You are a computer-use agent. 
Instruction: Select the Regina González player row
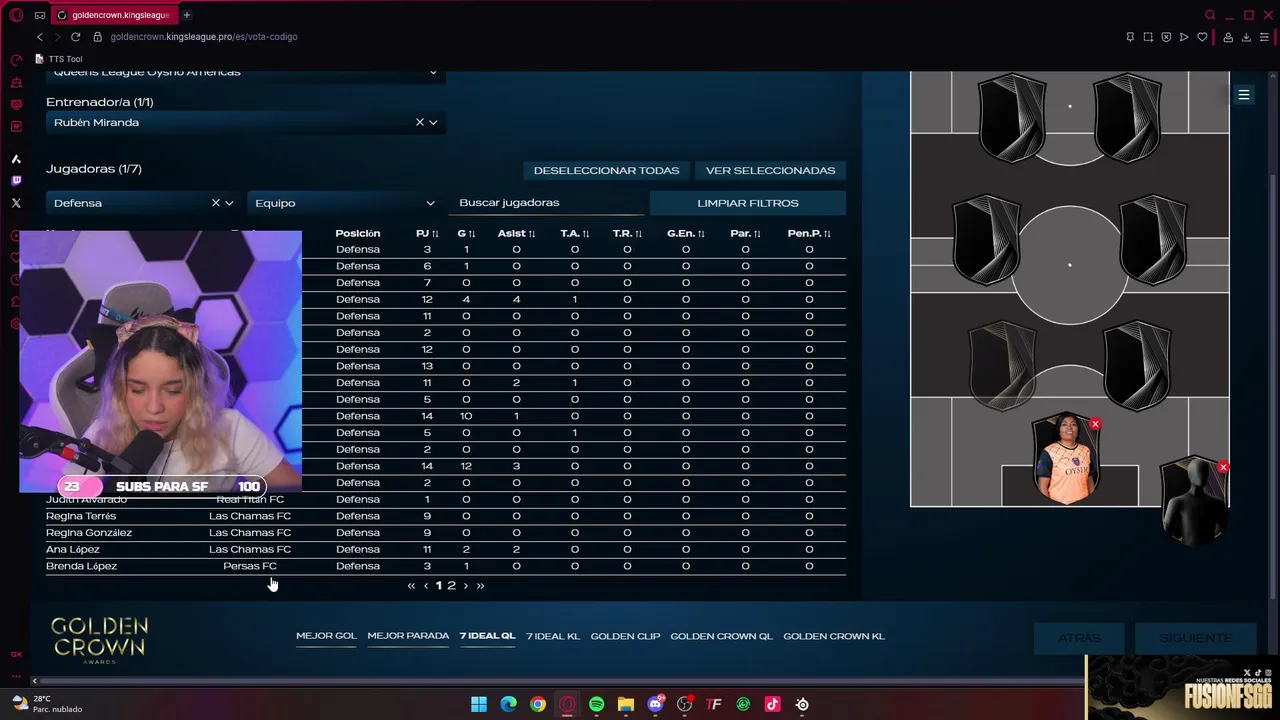(x=445, y=533)
